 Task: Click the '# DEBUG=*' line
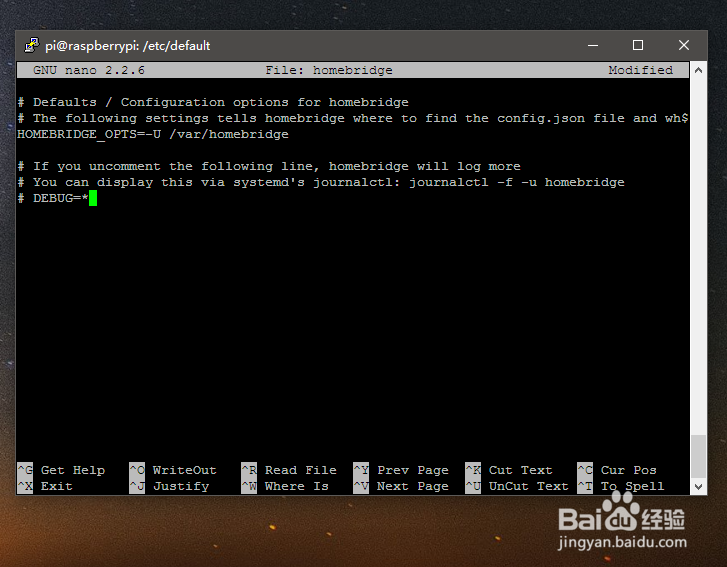(x=53, y=198)
